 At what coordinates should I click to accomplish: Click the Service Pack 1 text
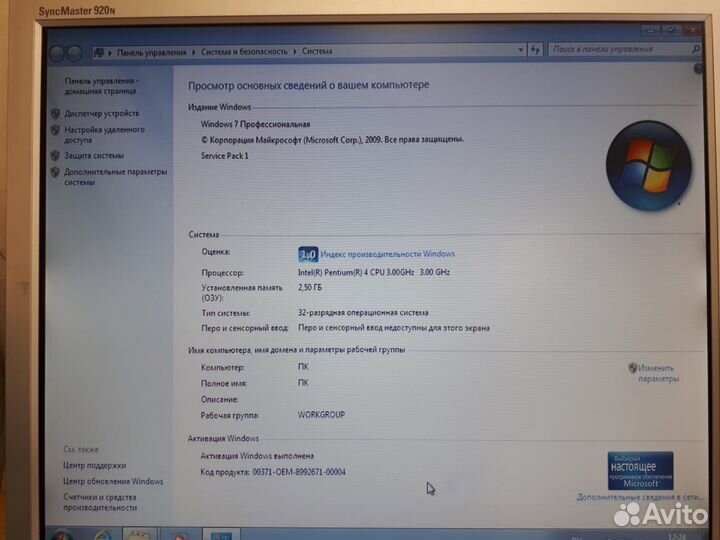click(x=225, y=156)
